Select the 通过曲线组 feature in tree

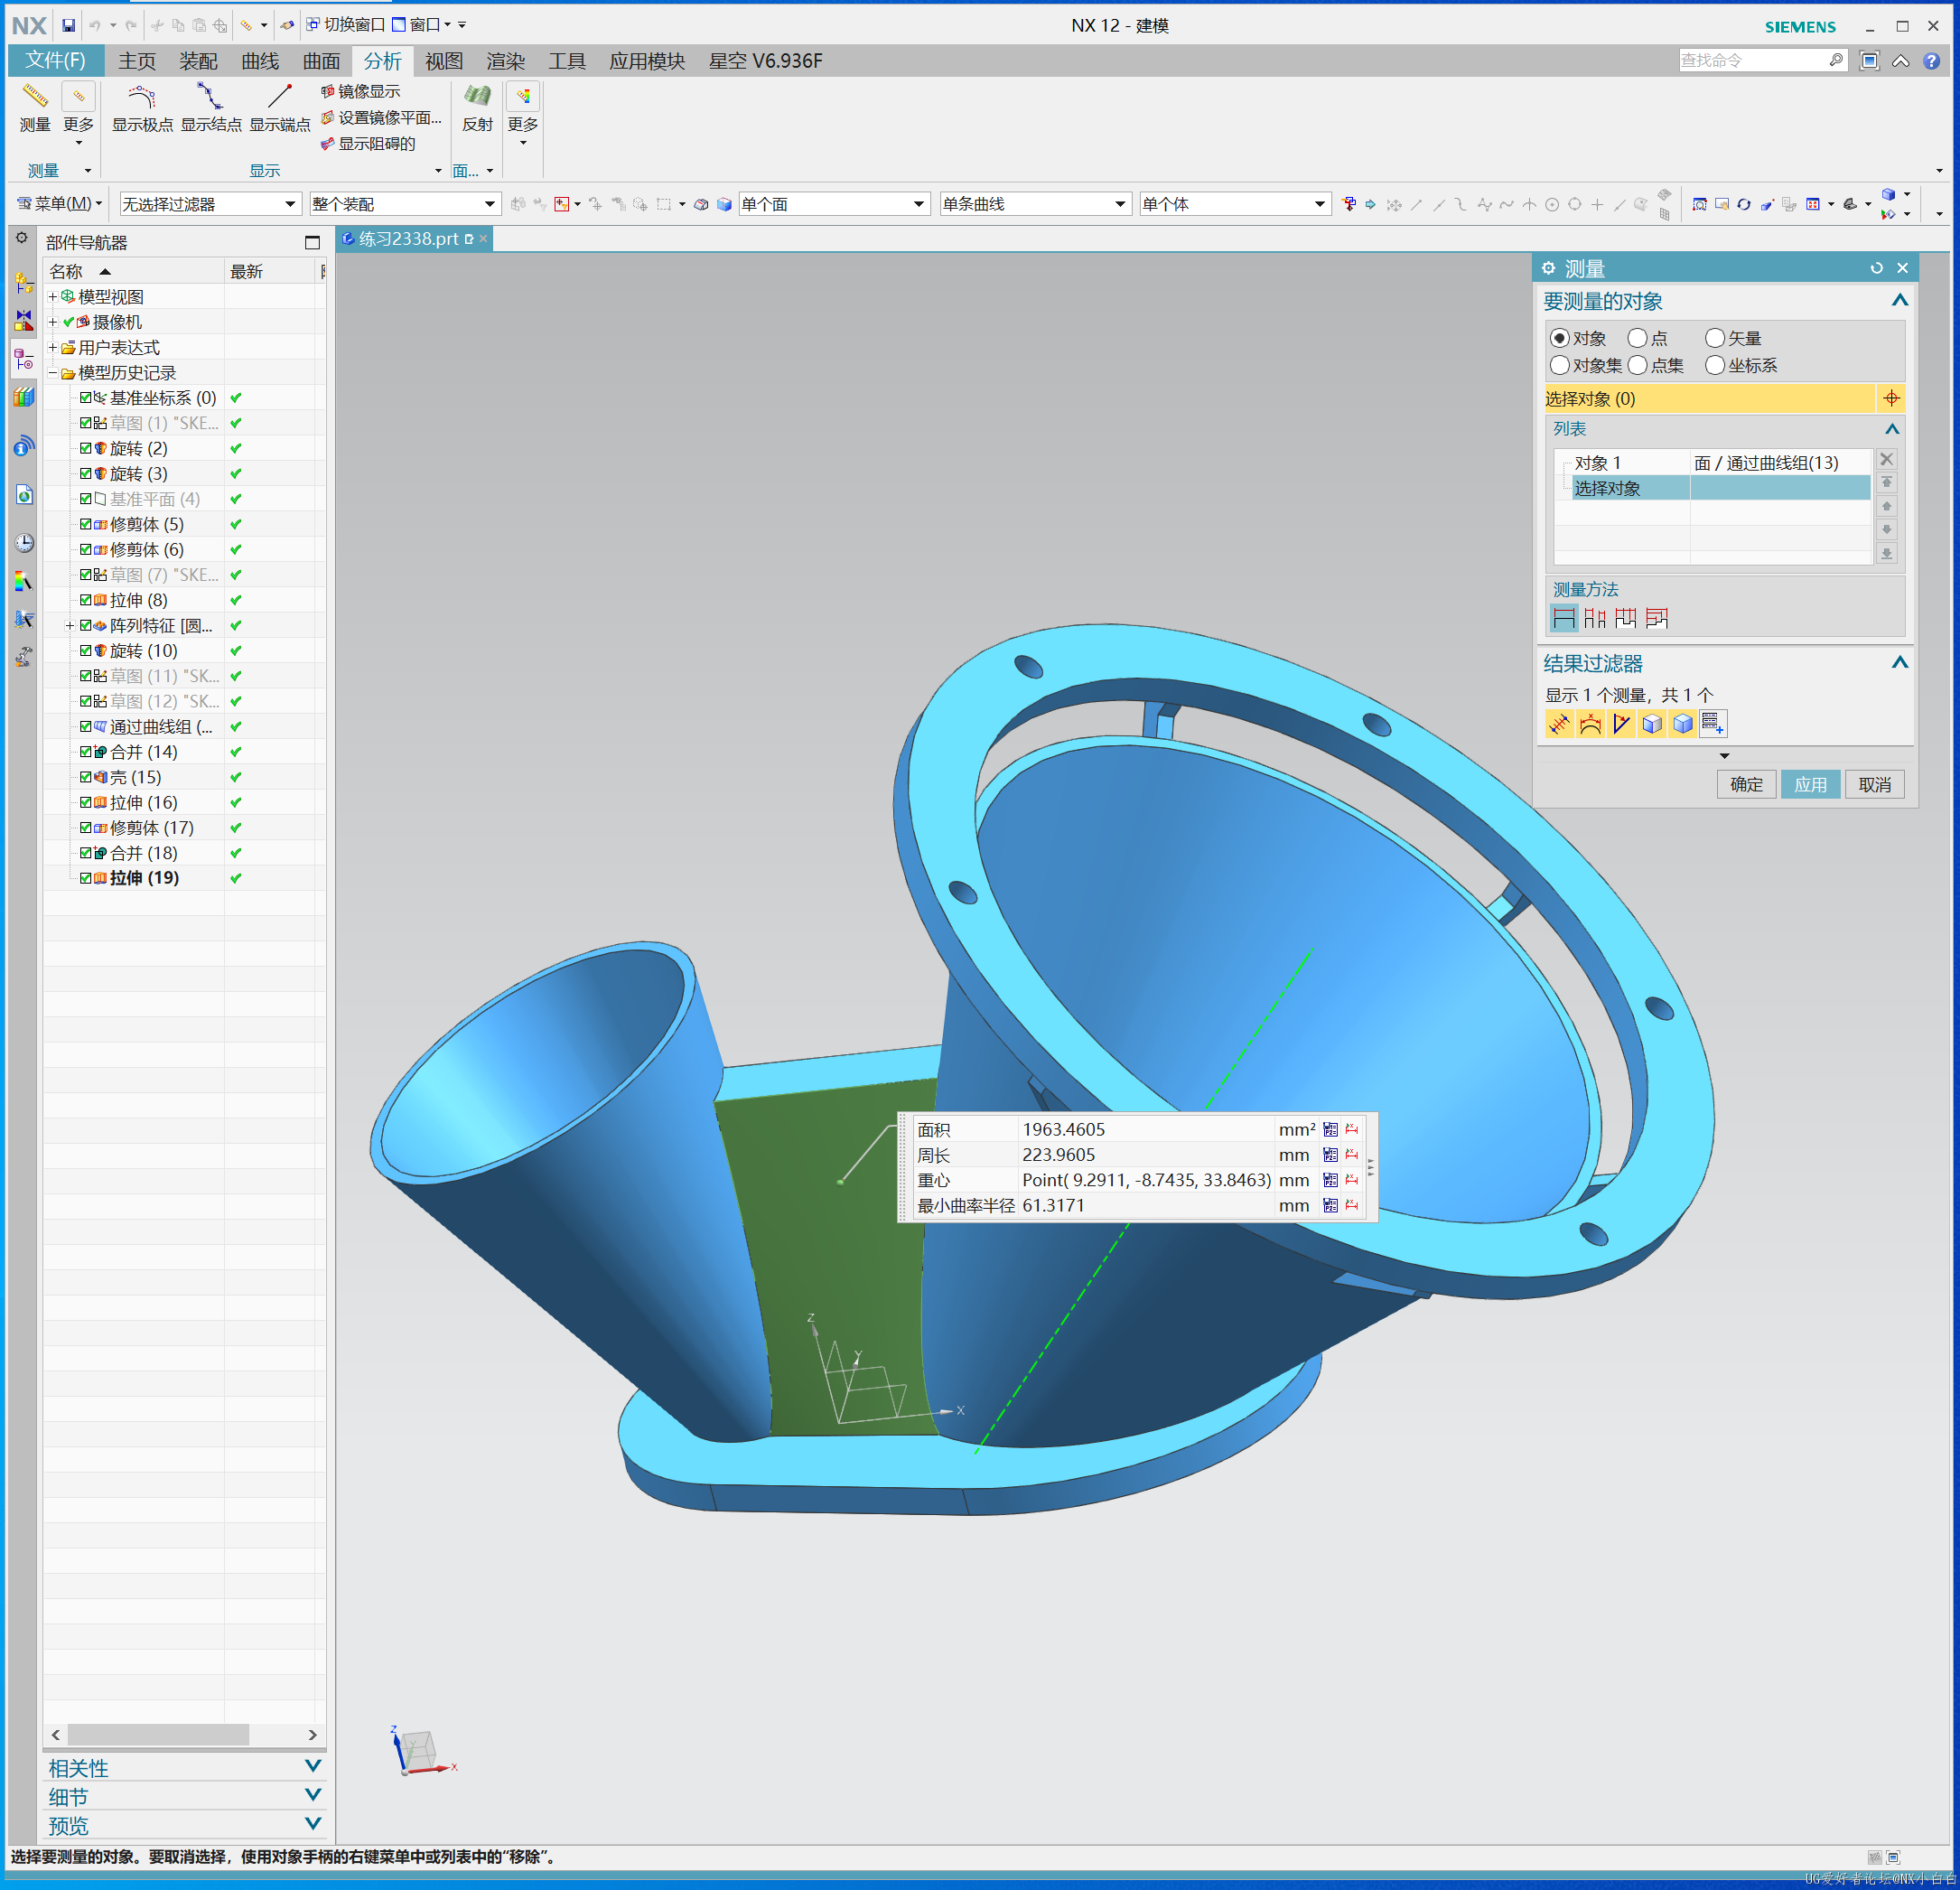coord(160,727)
